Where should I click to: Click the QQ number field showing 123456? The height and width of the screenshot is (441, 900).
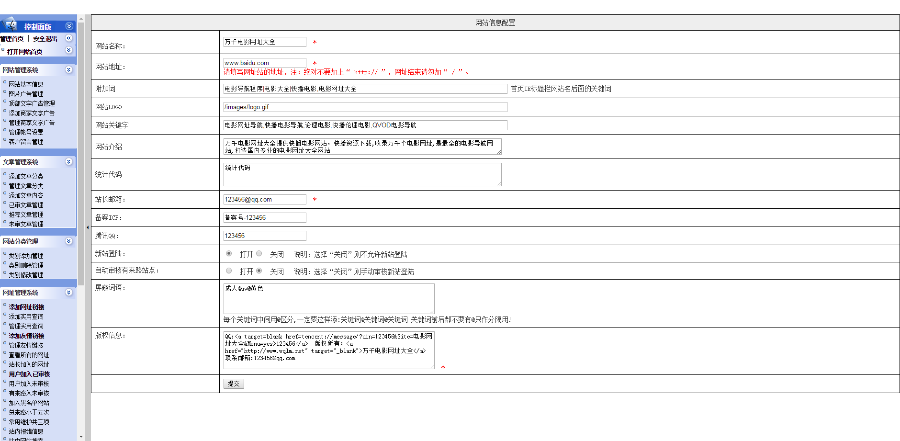click(265, 235)
